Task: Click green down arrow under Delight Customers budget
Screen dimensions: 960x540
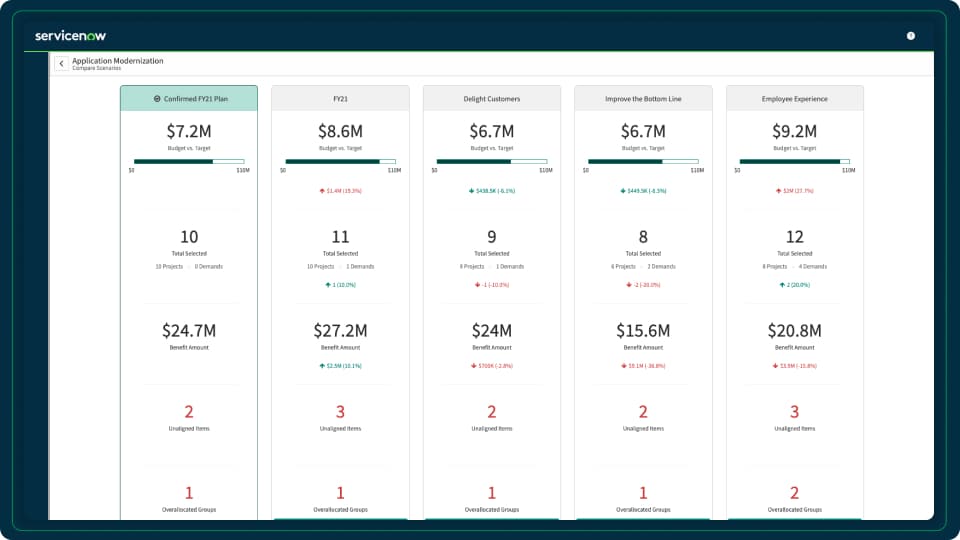Action: click(x=471, y=191)
